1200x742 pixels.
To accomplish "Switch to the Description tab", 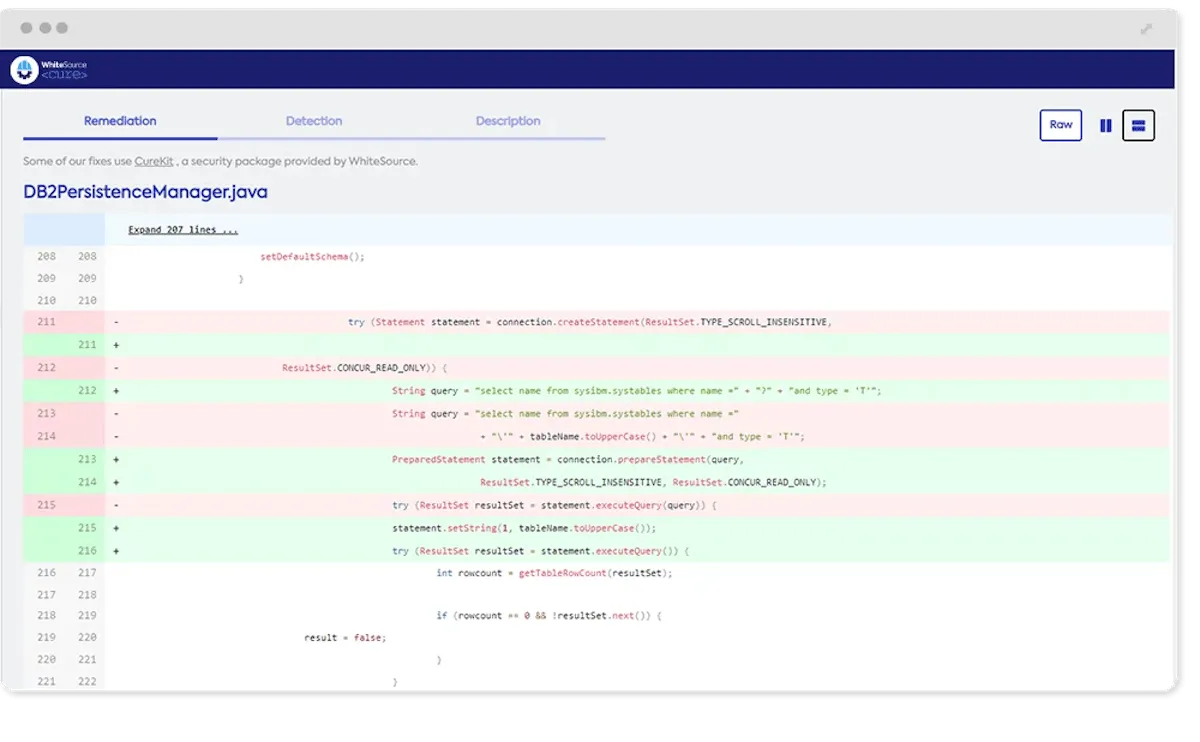I will point(508,121).
